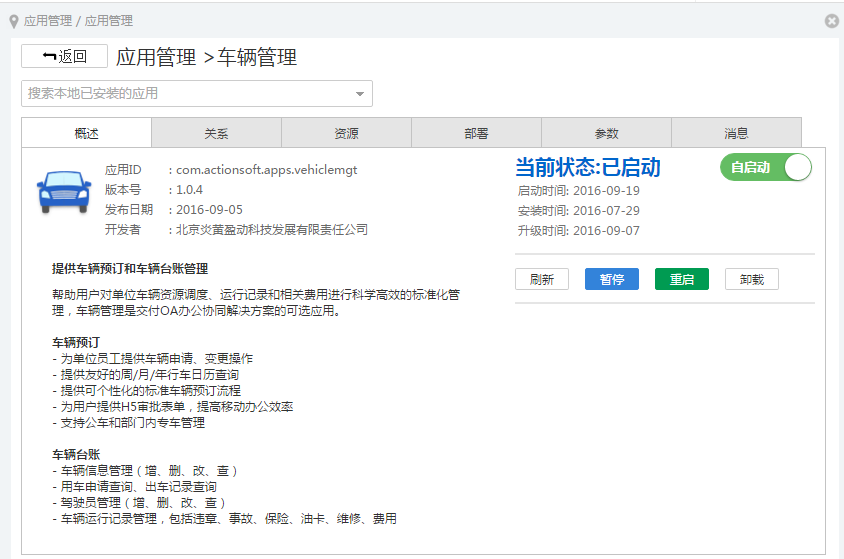
Task: Click line 为单位员工提供车辆申请、变更操作
Action: click(x=156, y=359)
